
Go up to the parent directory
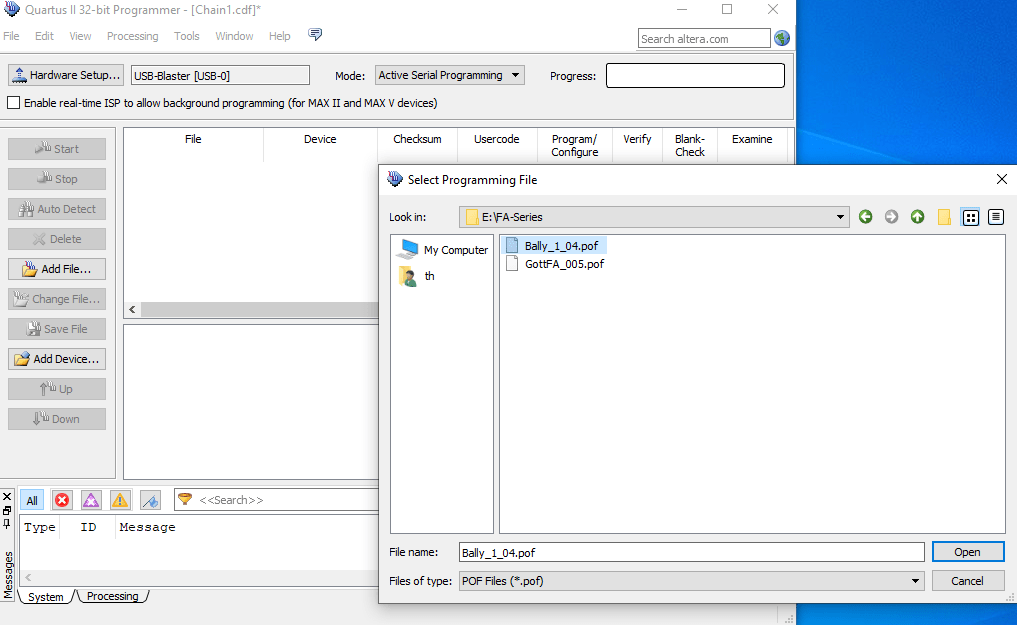(918, 217)
